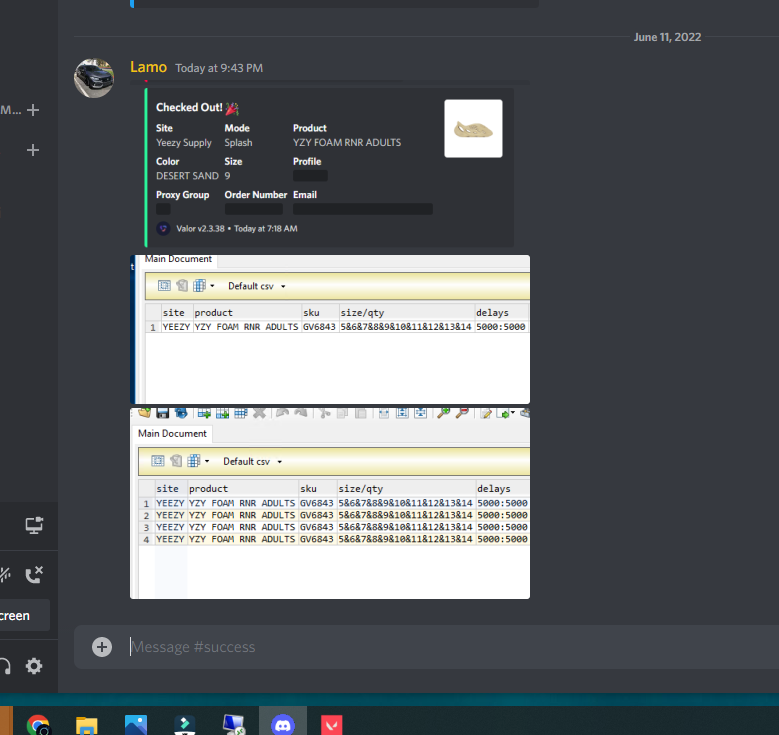Click the insert column icon in CSV toolbar
Viewport: 779px width, 735px height.
222,413
